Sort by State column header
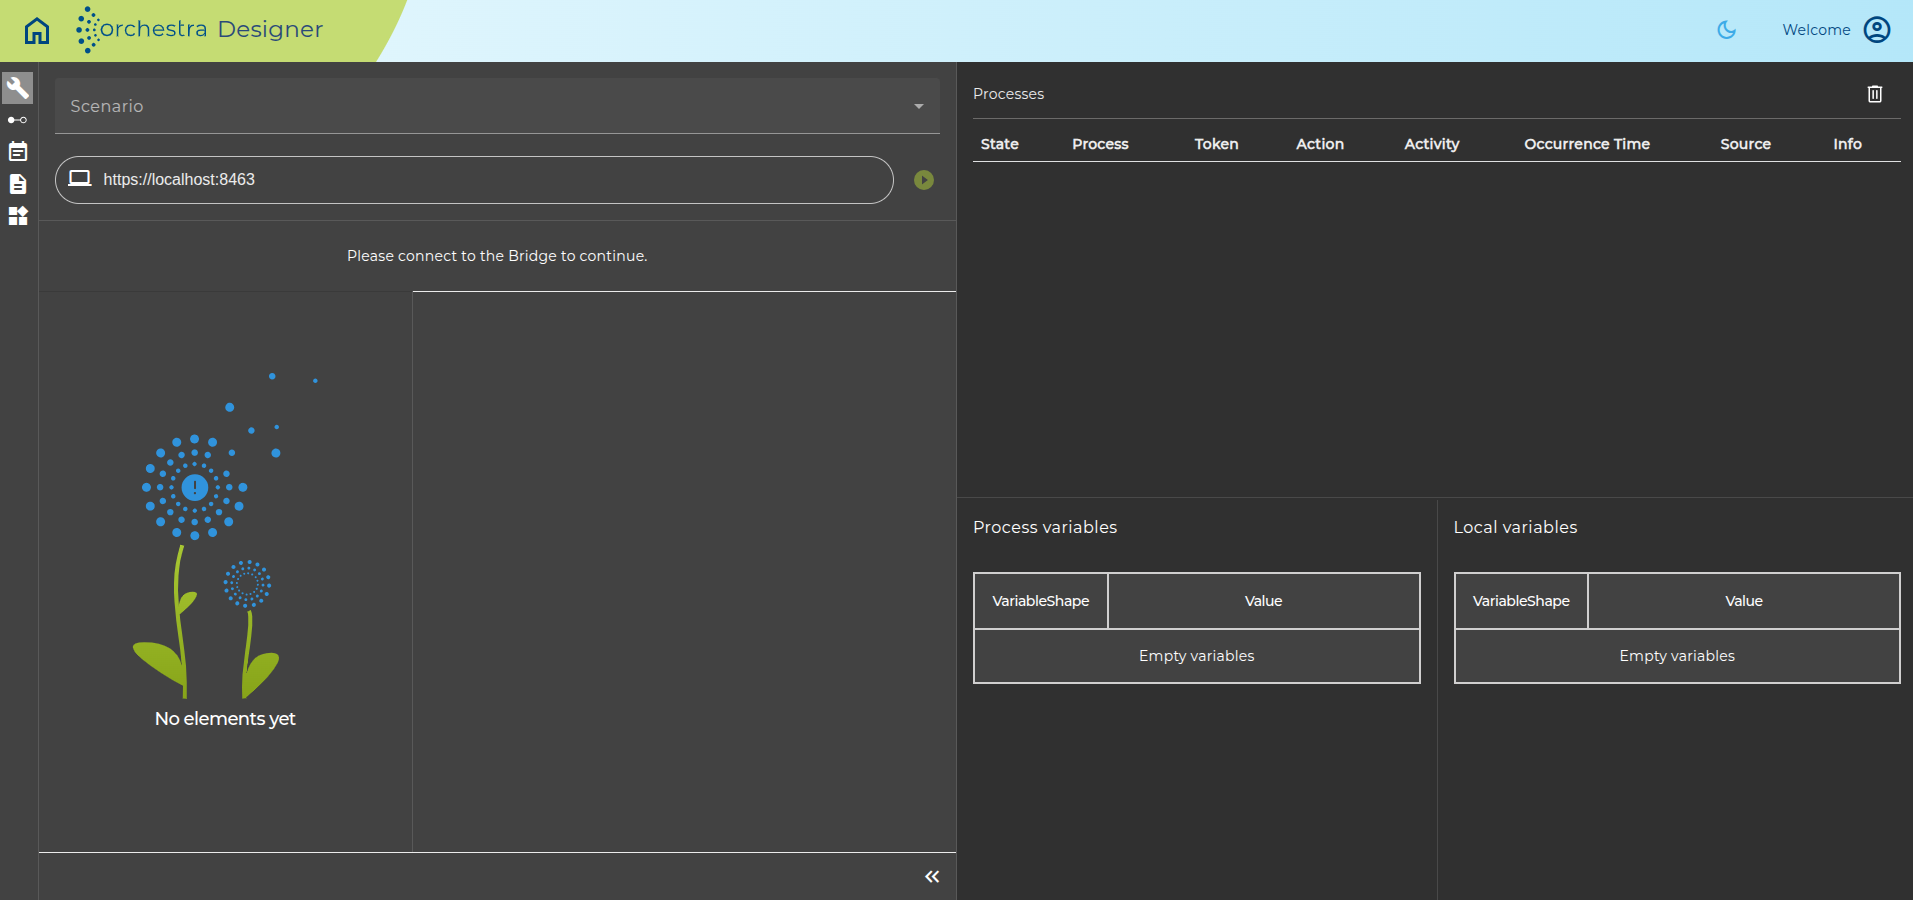The height and width of the screenshot is (900, 1913). (1000, 144)
